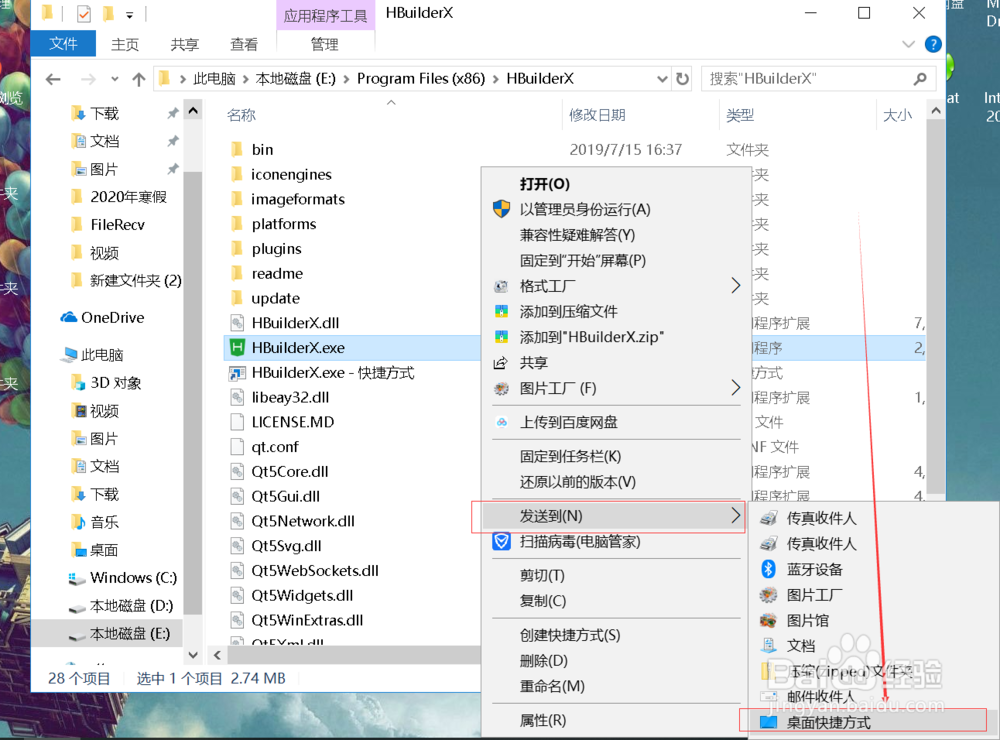Screen dimensions: 1000x740
Task: Click the Bluetooth icon beside 蓝牙设备
Action: [768, 570]
